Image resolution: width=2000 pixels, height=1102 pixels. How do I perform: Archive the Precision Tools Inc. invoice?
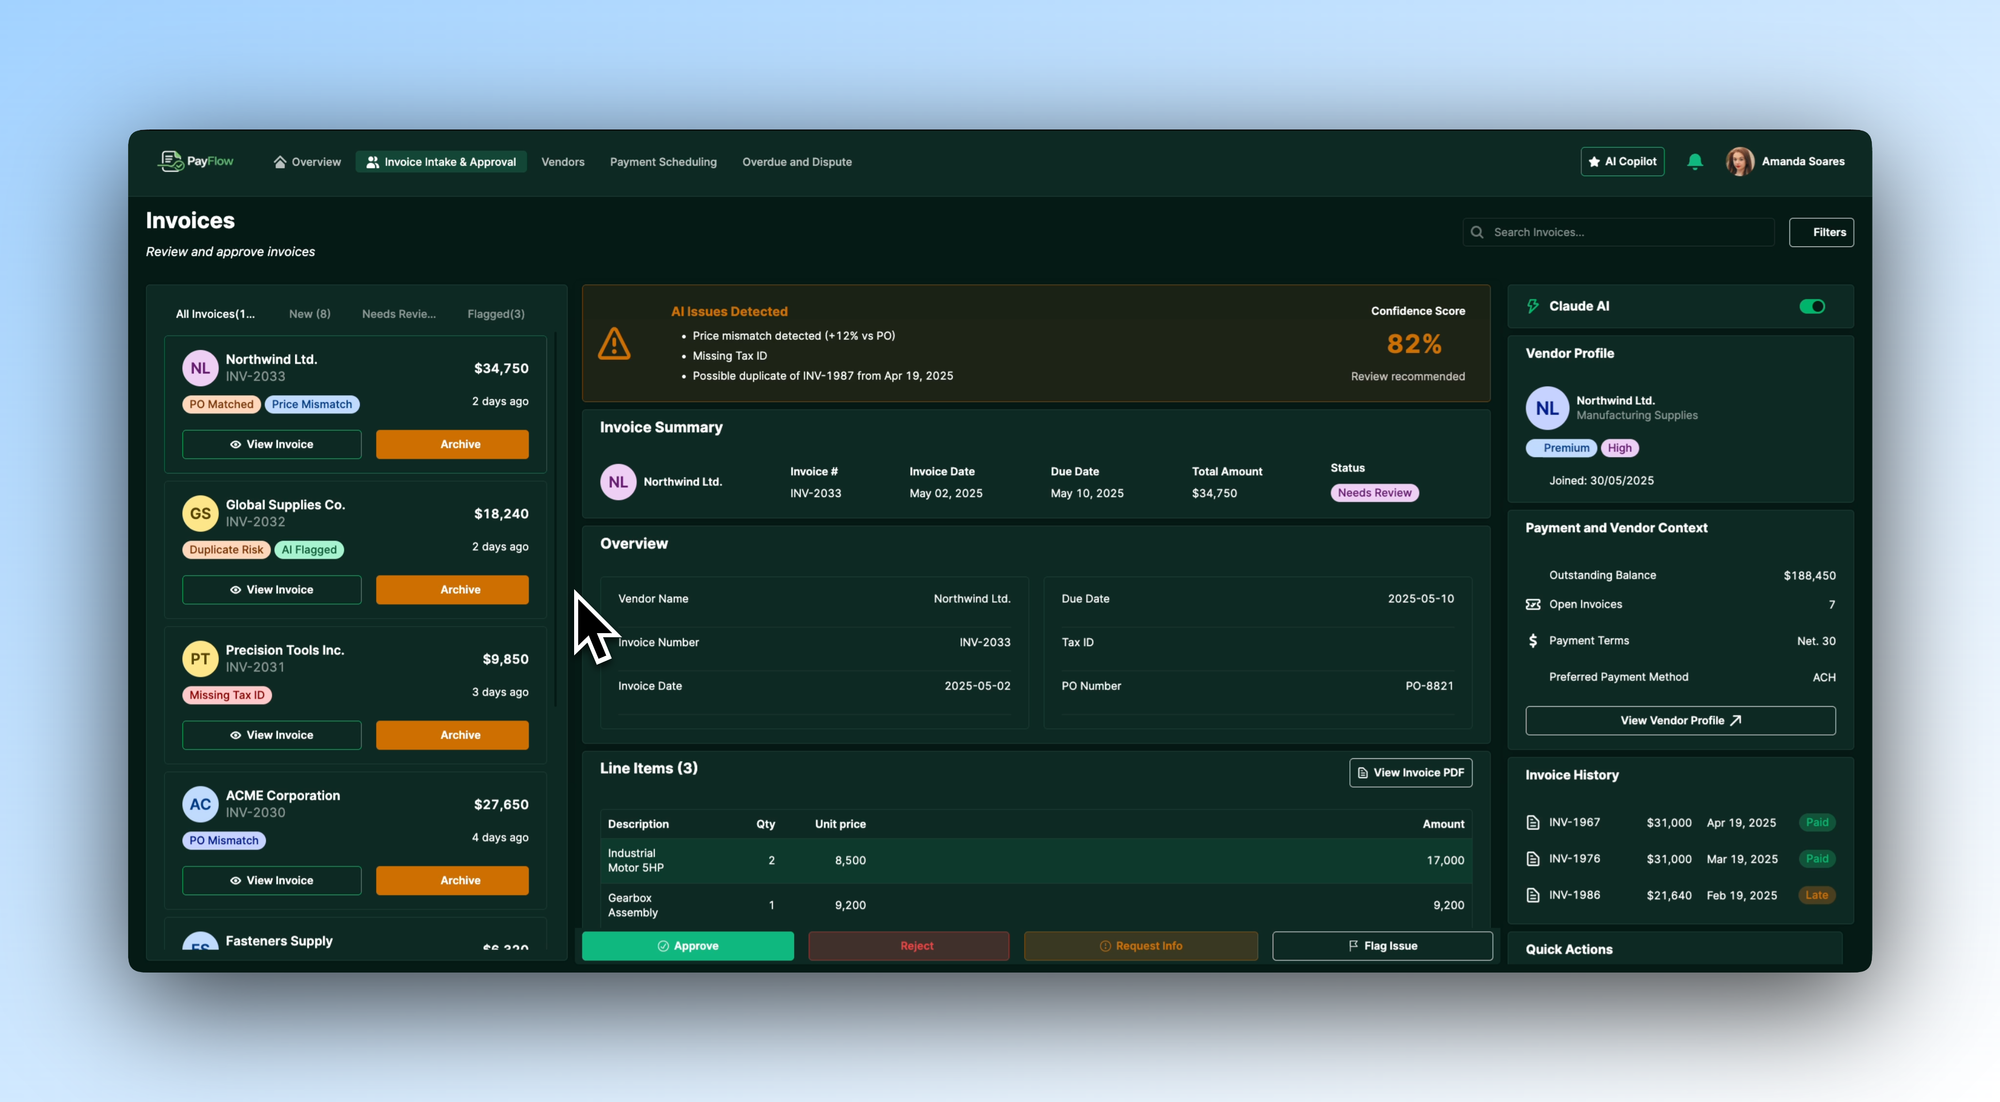(452, 735)
